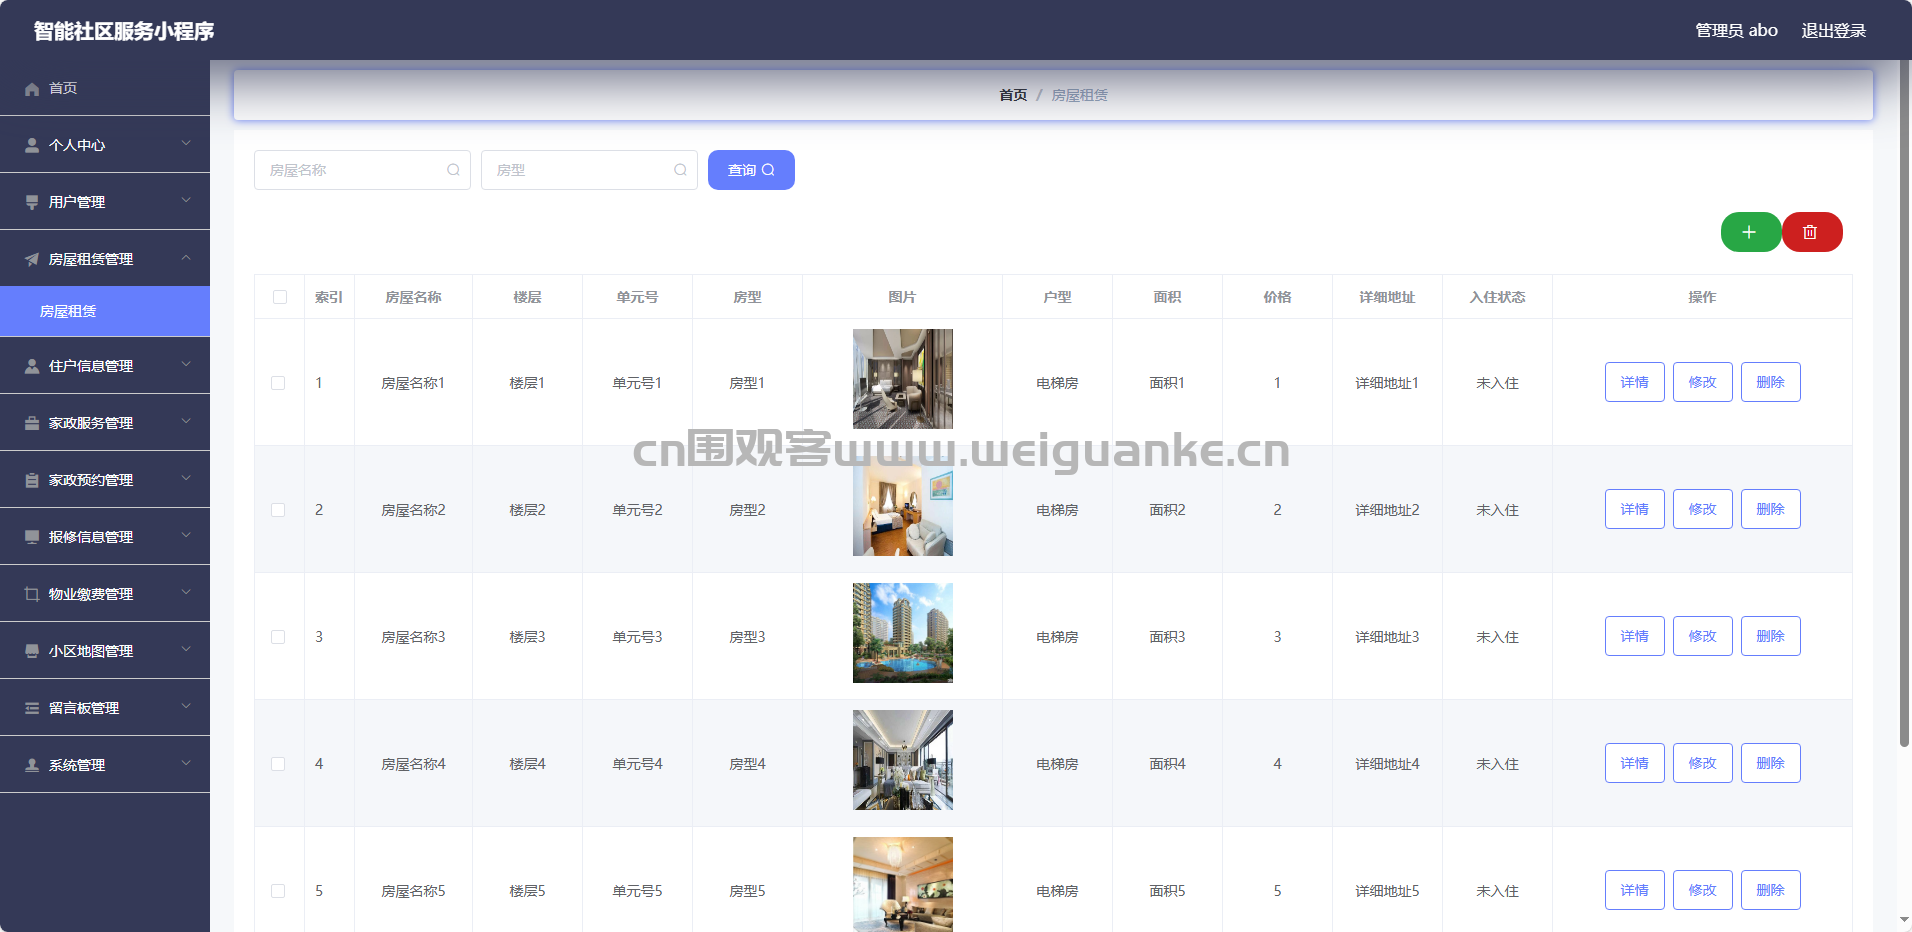The image size is (1912, 932).
Task: Click 修改 for row 房屋名称2
Action: coord(1703,509)
